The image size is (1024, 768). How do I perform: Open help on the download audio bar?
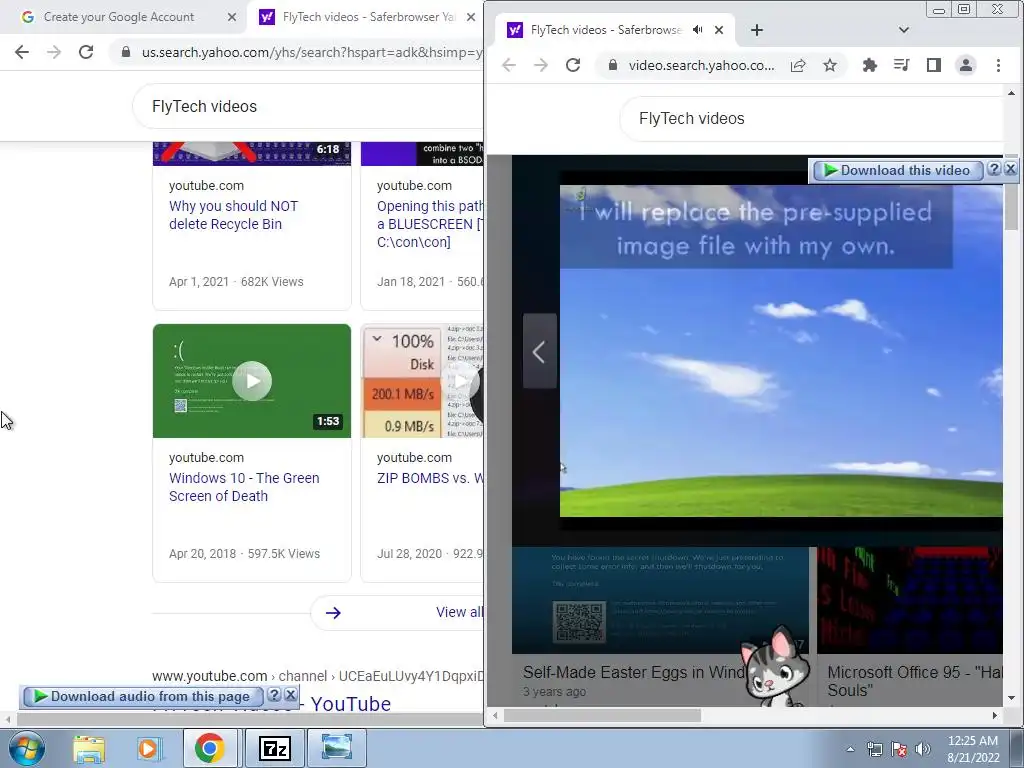pyautogui.click(x=274, y=695)
